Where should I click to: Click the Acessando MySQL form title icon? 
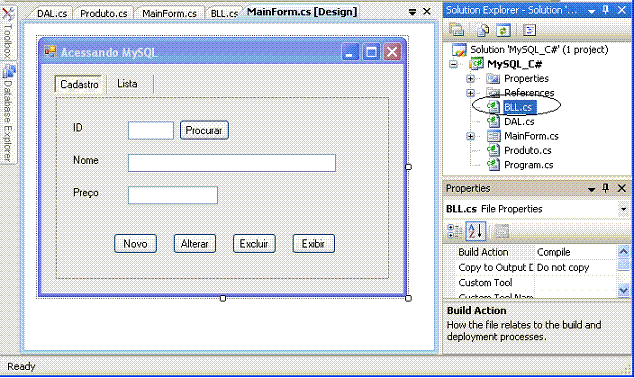point(50,52)
